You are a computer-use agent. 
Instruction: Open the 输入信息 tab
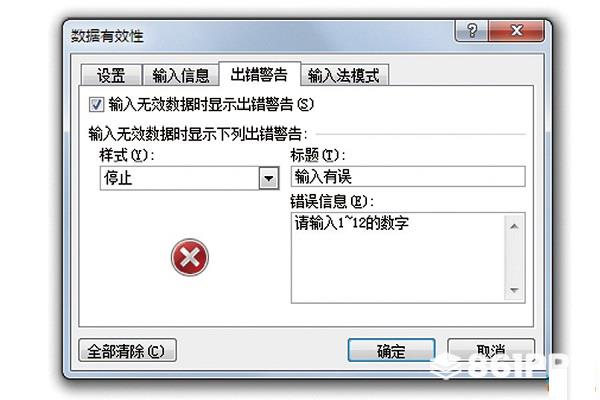181,75
